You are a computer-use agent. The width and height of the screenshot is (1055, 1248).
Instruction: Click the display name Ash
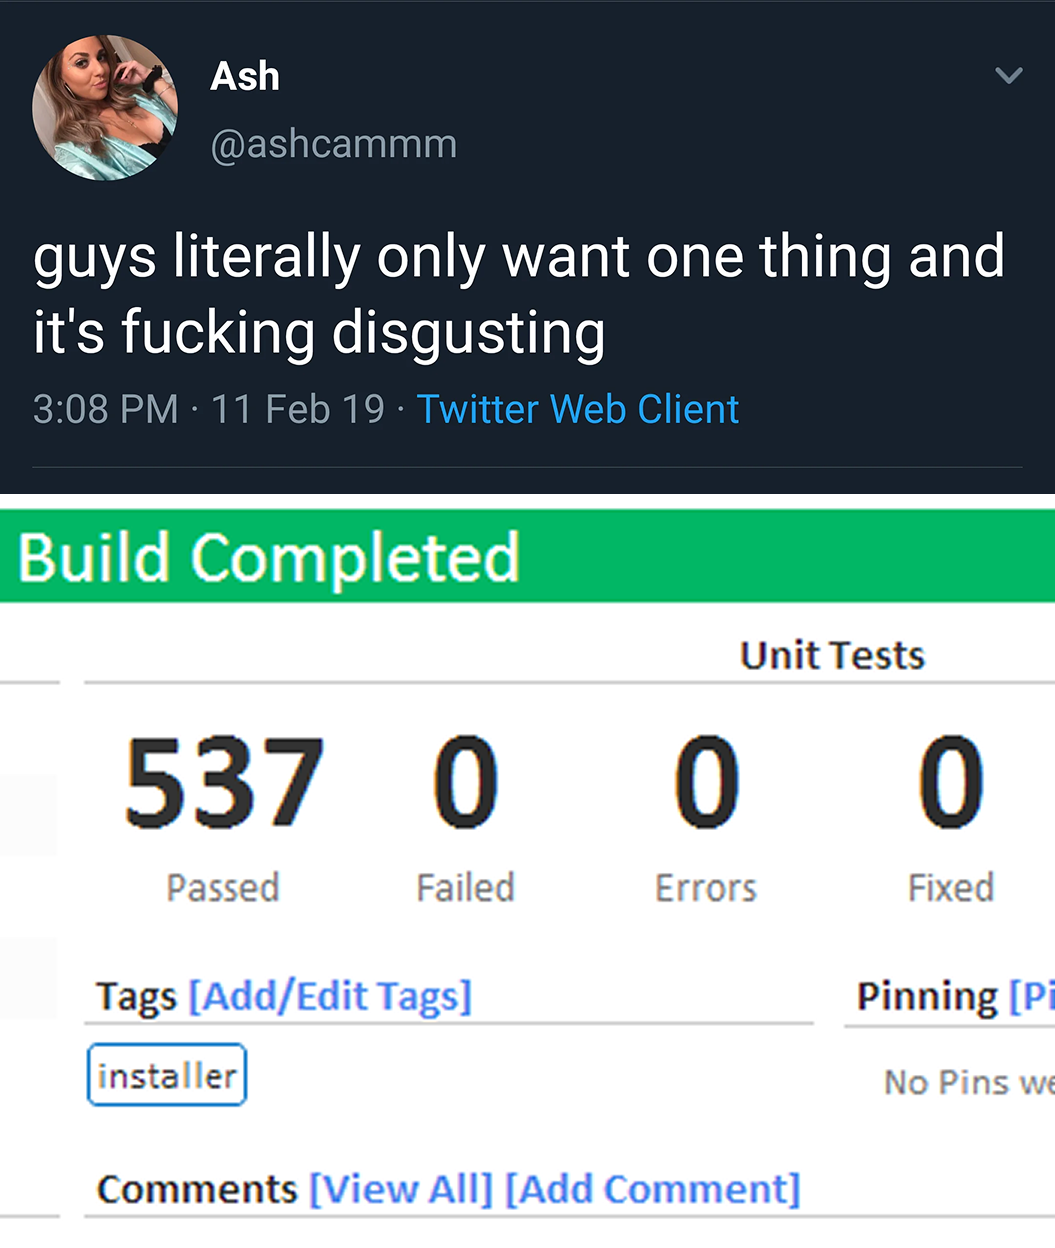tap(245, 76)
